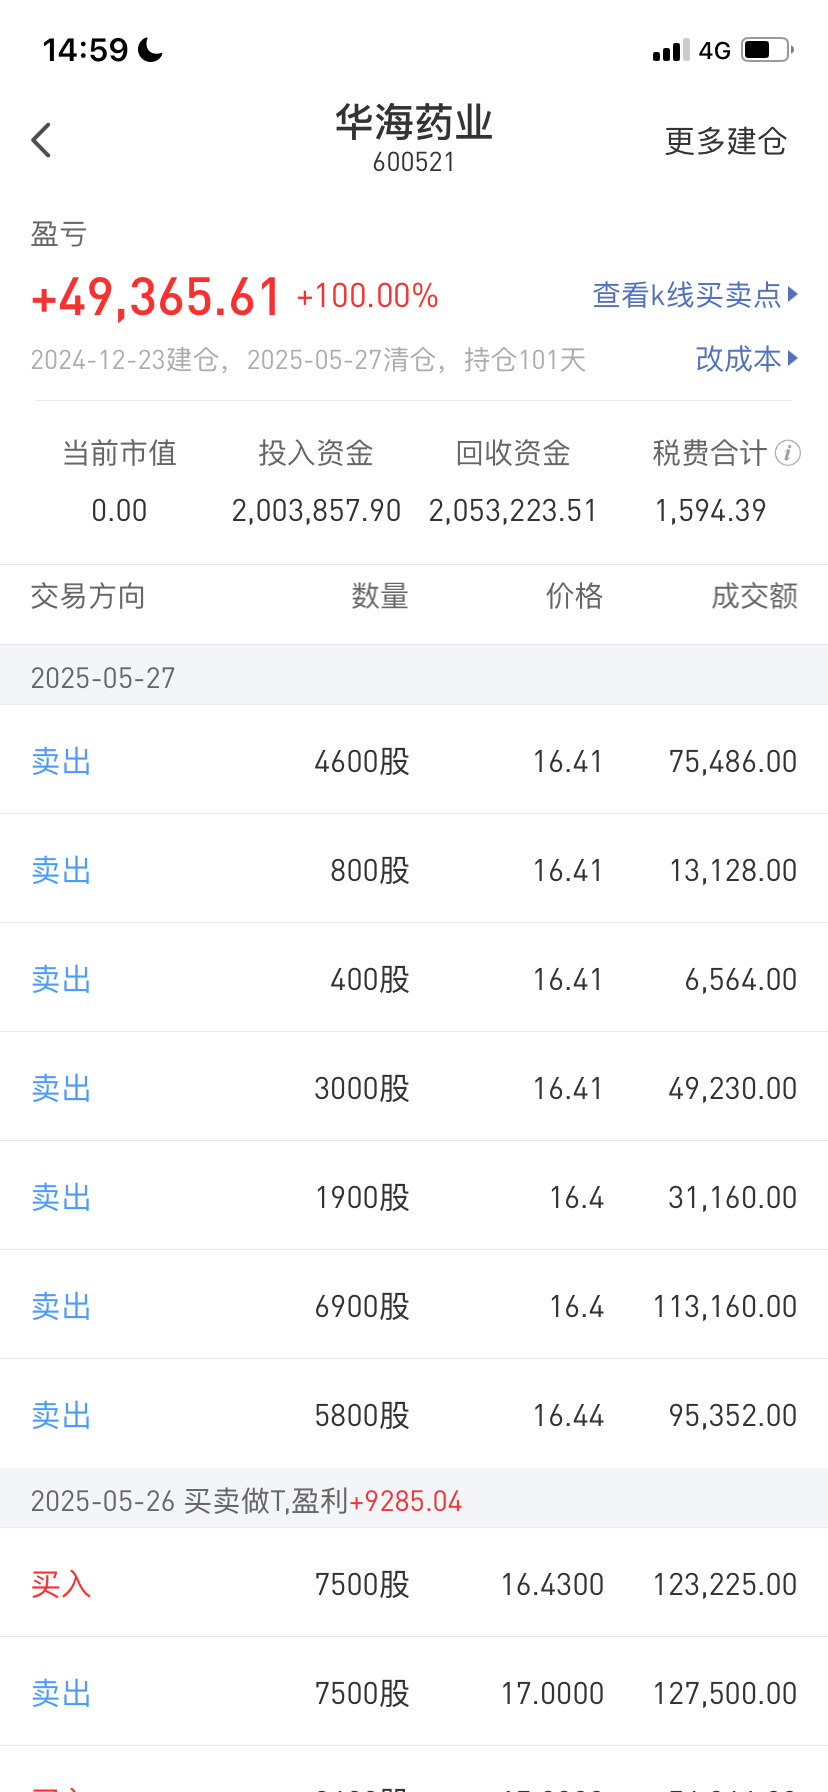
Task: Open the 卖出 1900股 trade row
Action: point(414,1197)
